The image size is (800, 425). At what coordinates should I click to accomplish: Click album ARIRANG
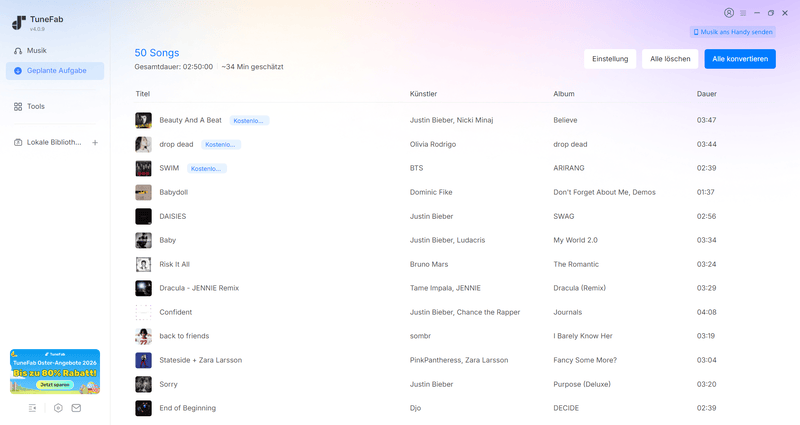(x=569, y=168)
